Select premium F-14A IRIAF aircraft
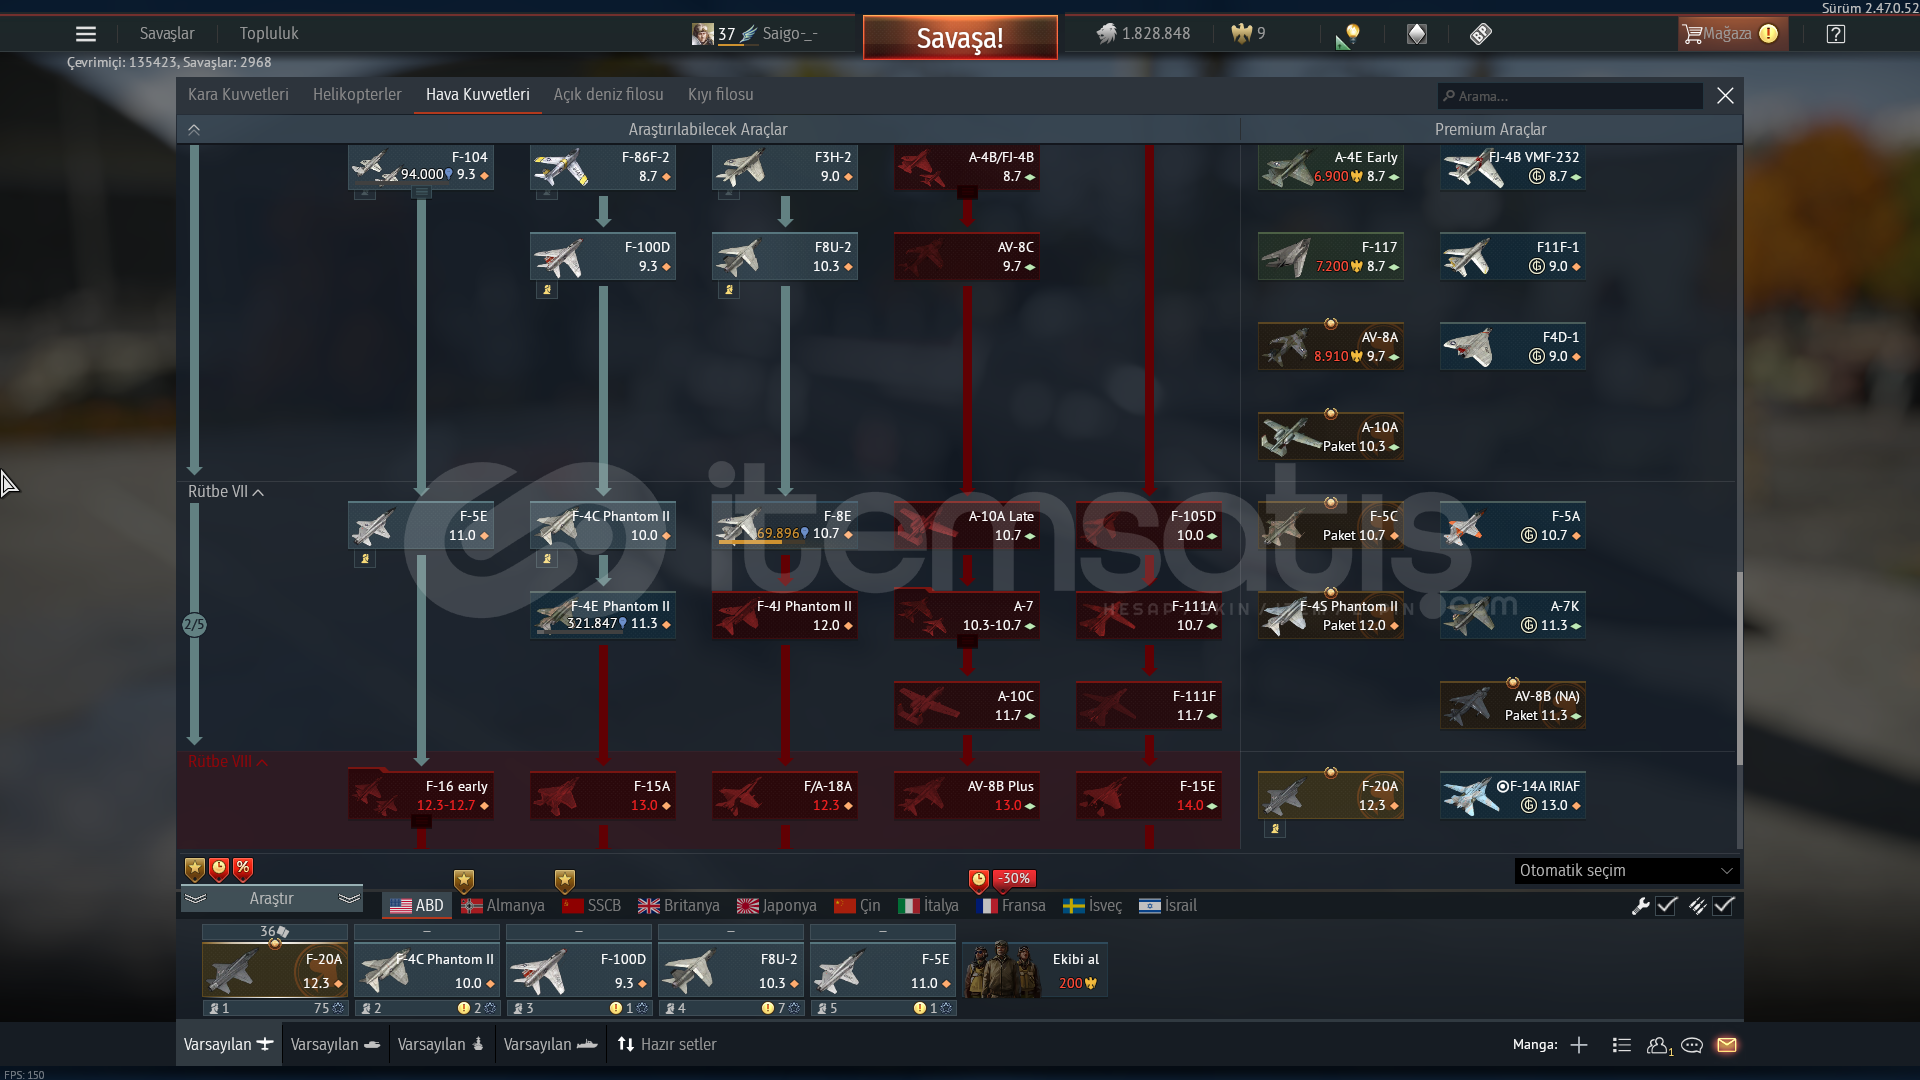The image size is (1920, 1080). coord(1513,795)
